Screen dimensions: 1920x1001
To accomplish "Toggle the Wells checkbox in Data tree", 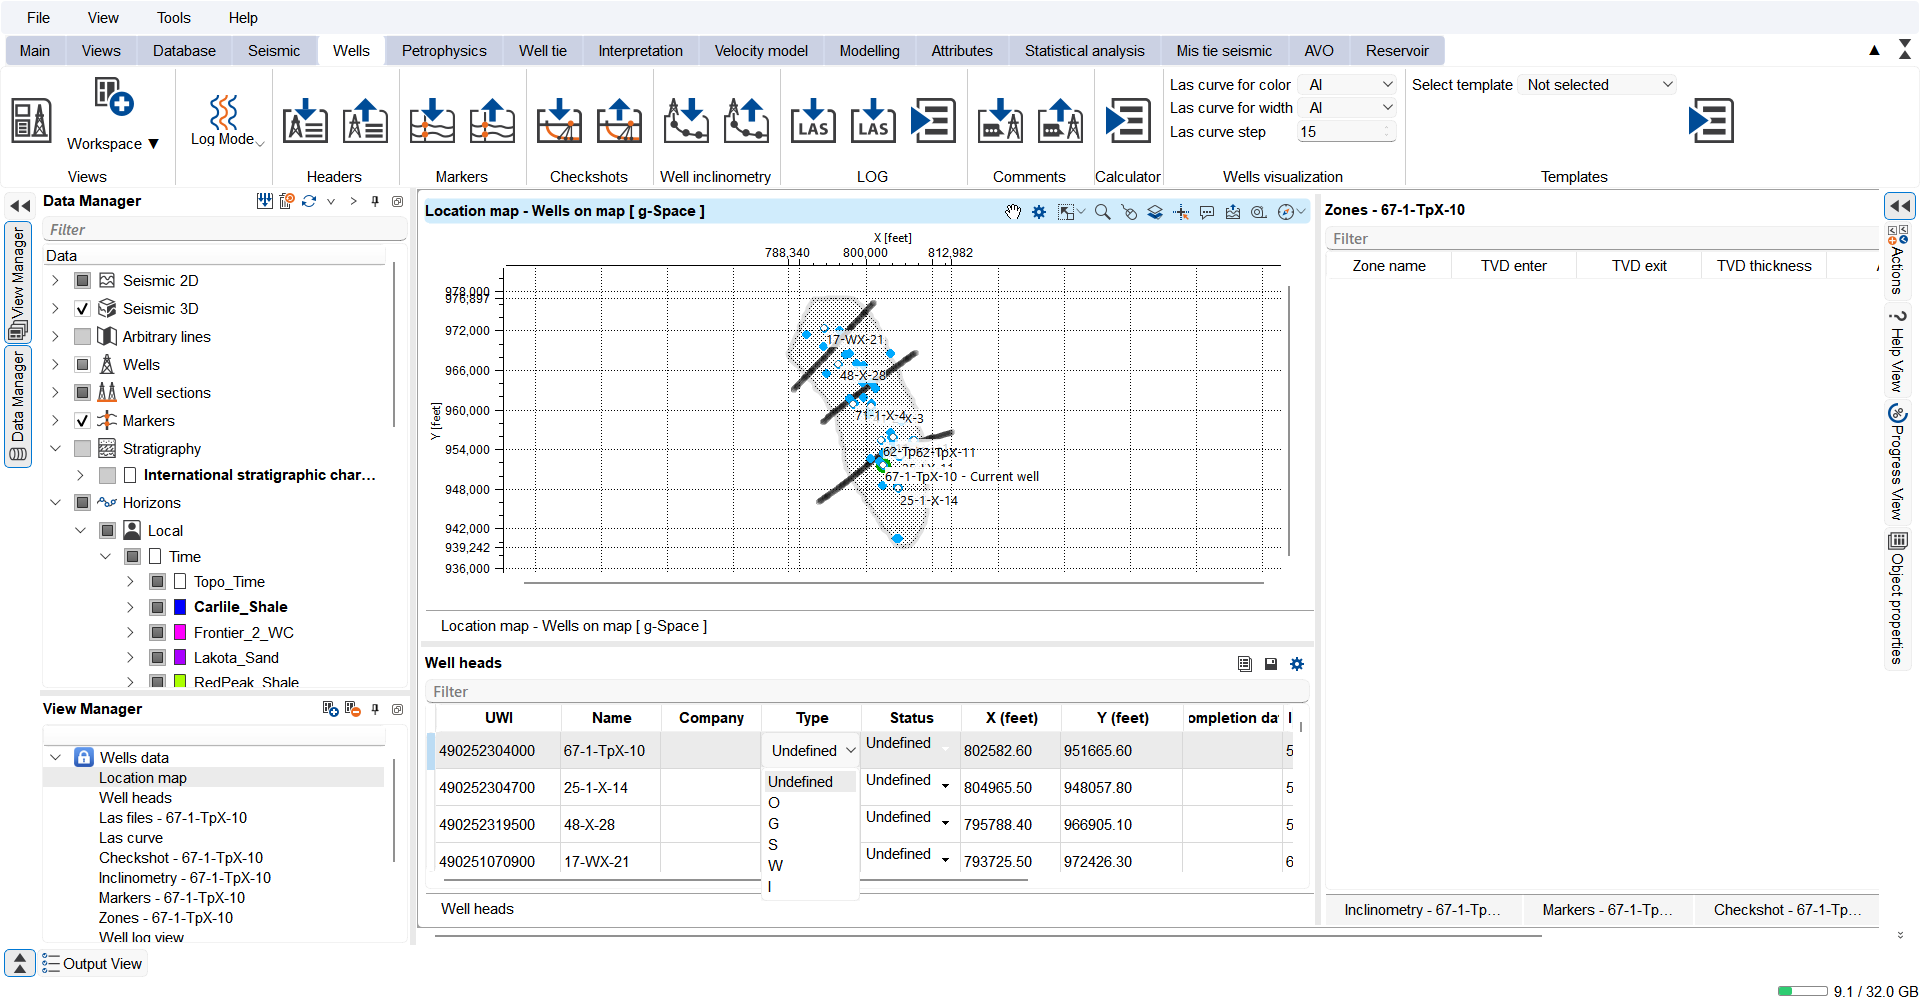I will pos(83,365).
